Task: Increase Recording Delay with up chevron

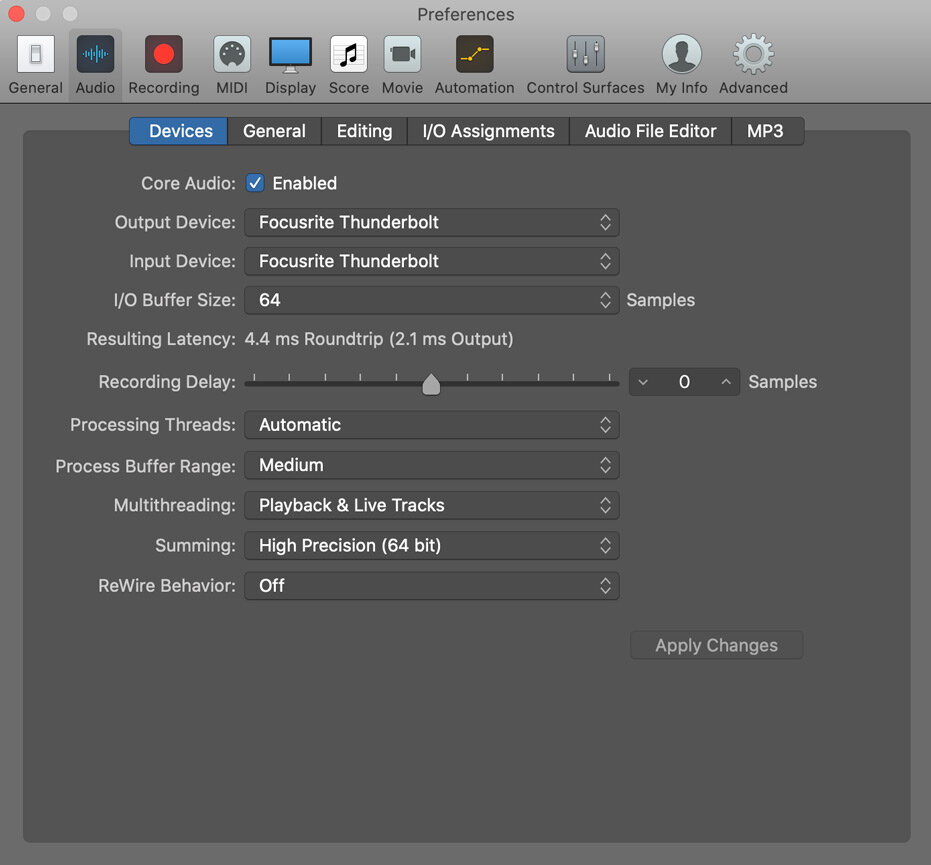Action: (726, 382)
